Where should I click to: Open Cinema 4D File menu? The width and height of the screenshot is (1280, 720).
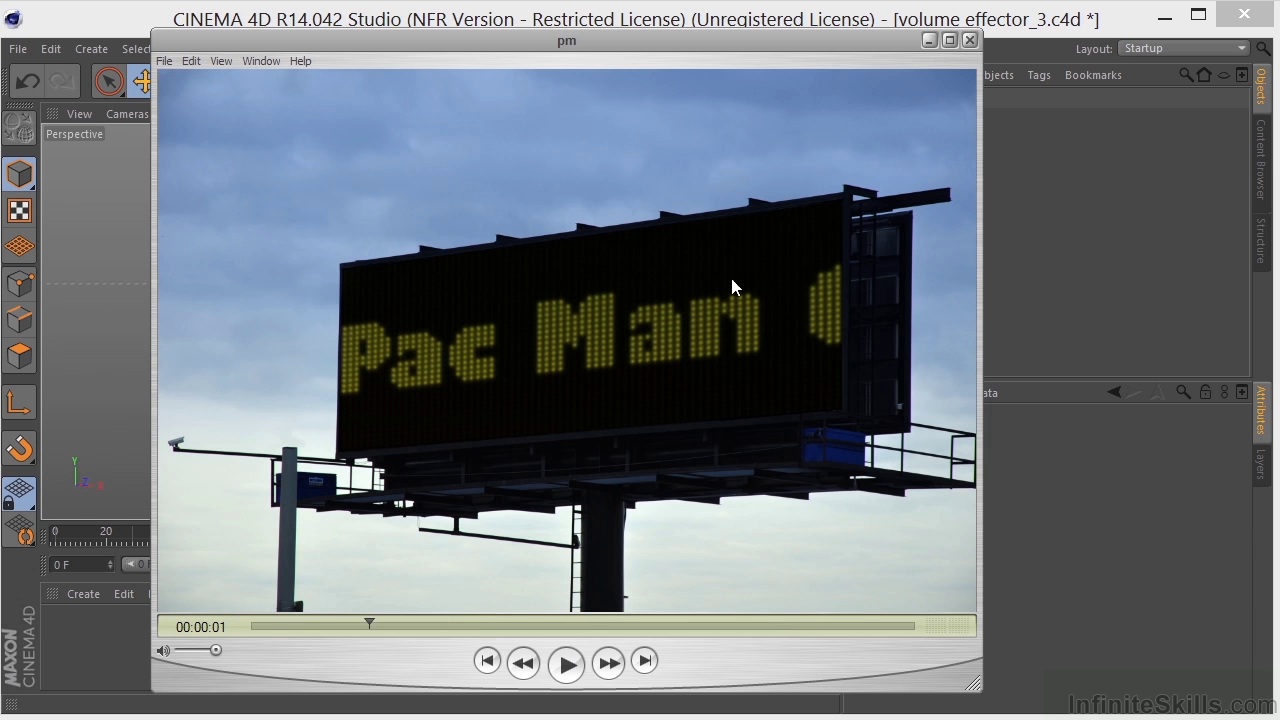[18, 48]
